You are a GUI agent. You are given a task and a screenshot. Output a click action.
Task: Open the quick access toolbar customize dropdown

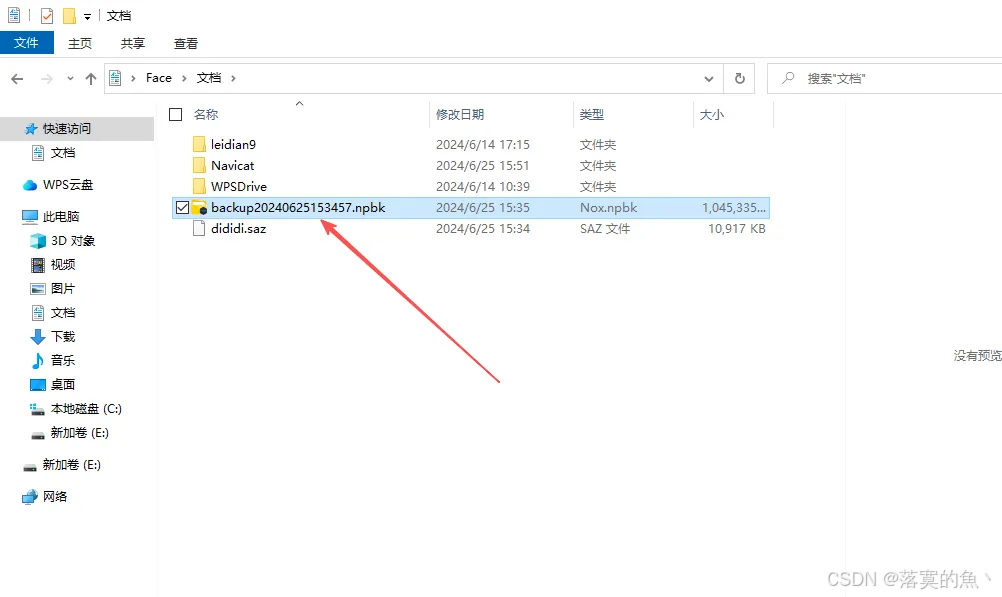88,17
